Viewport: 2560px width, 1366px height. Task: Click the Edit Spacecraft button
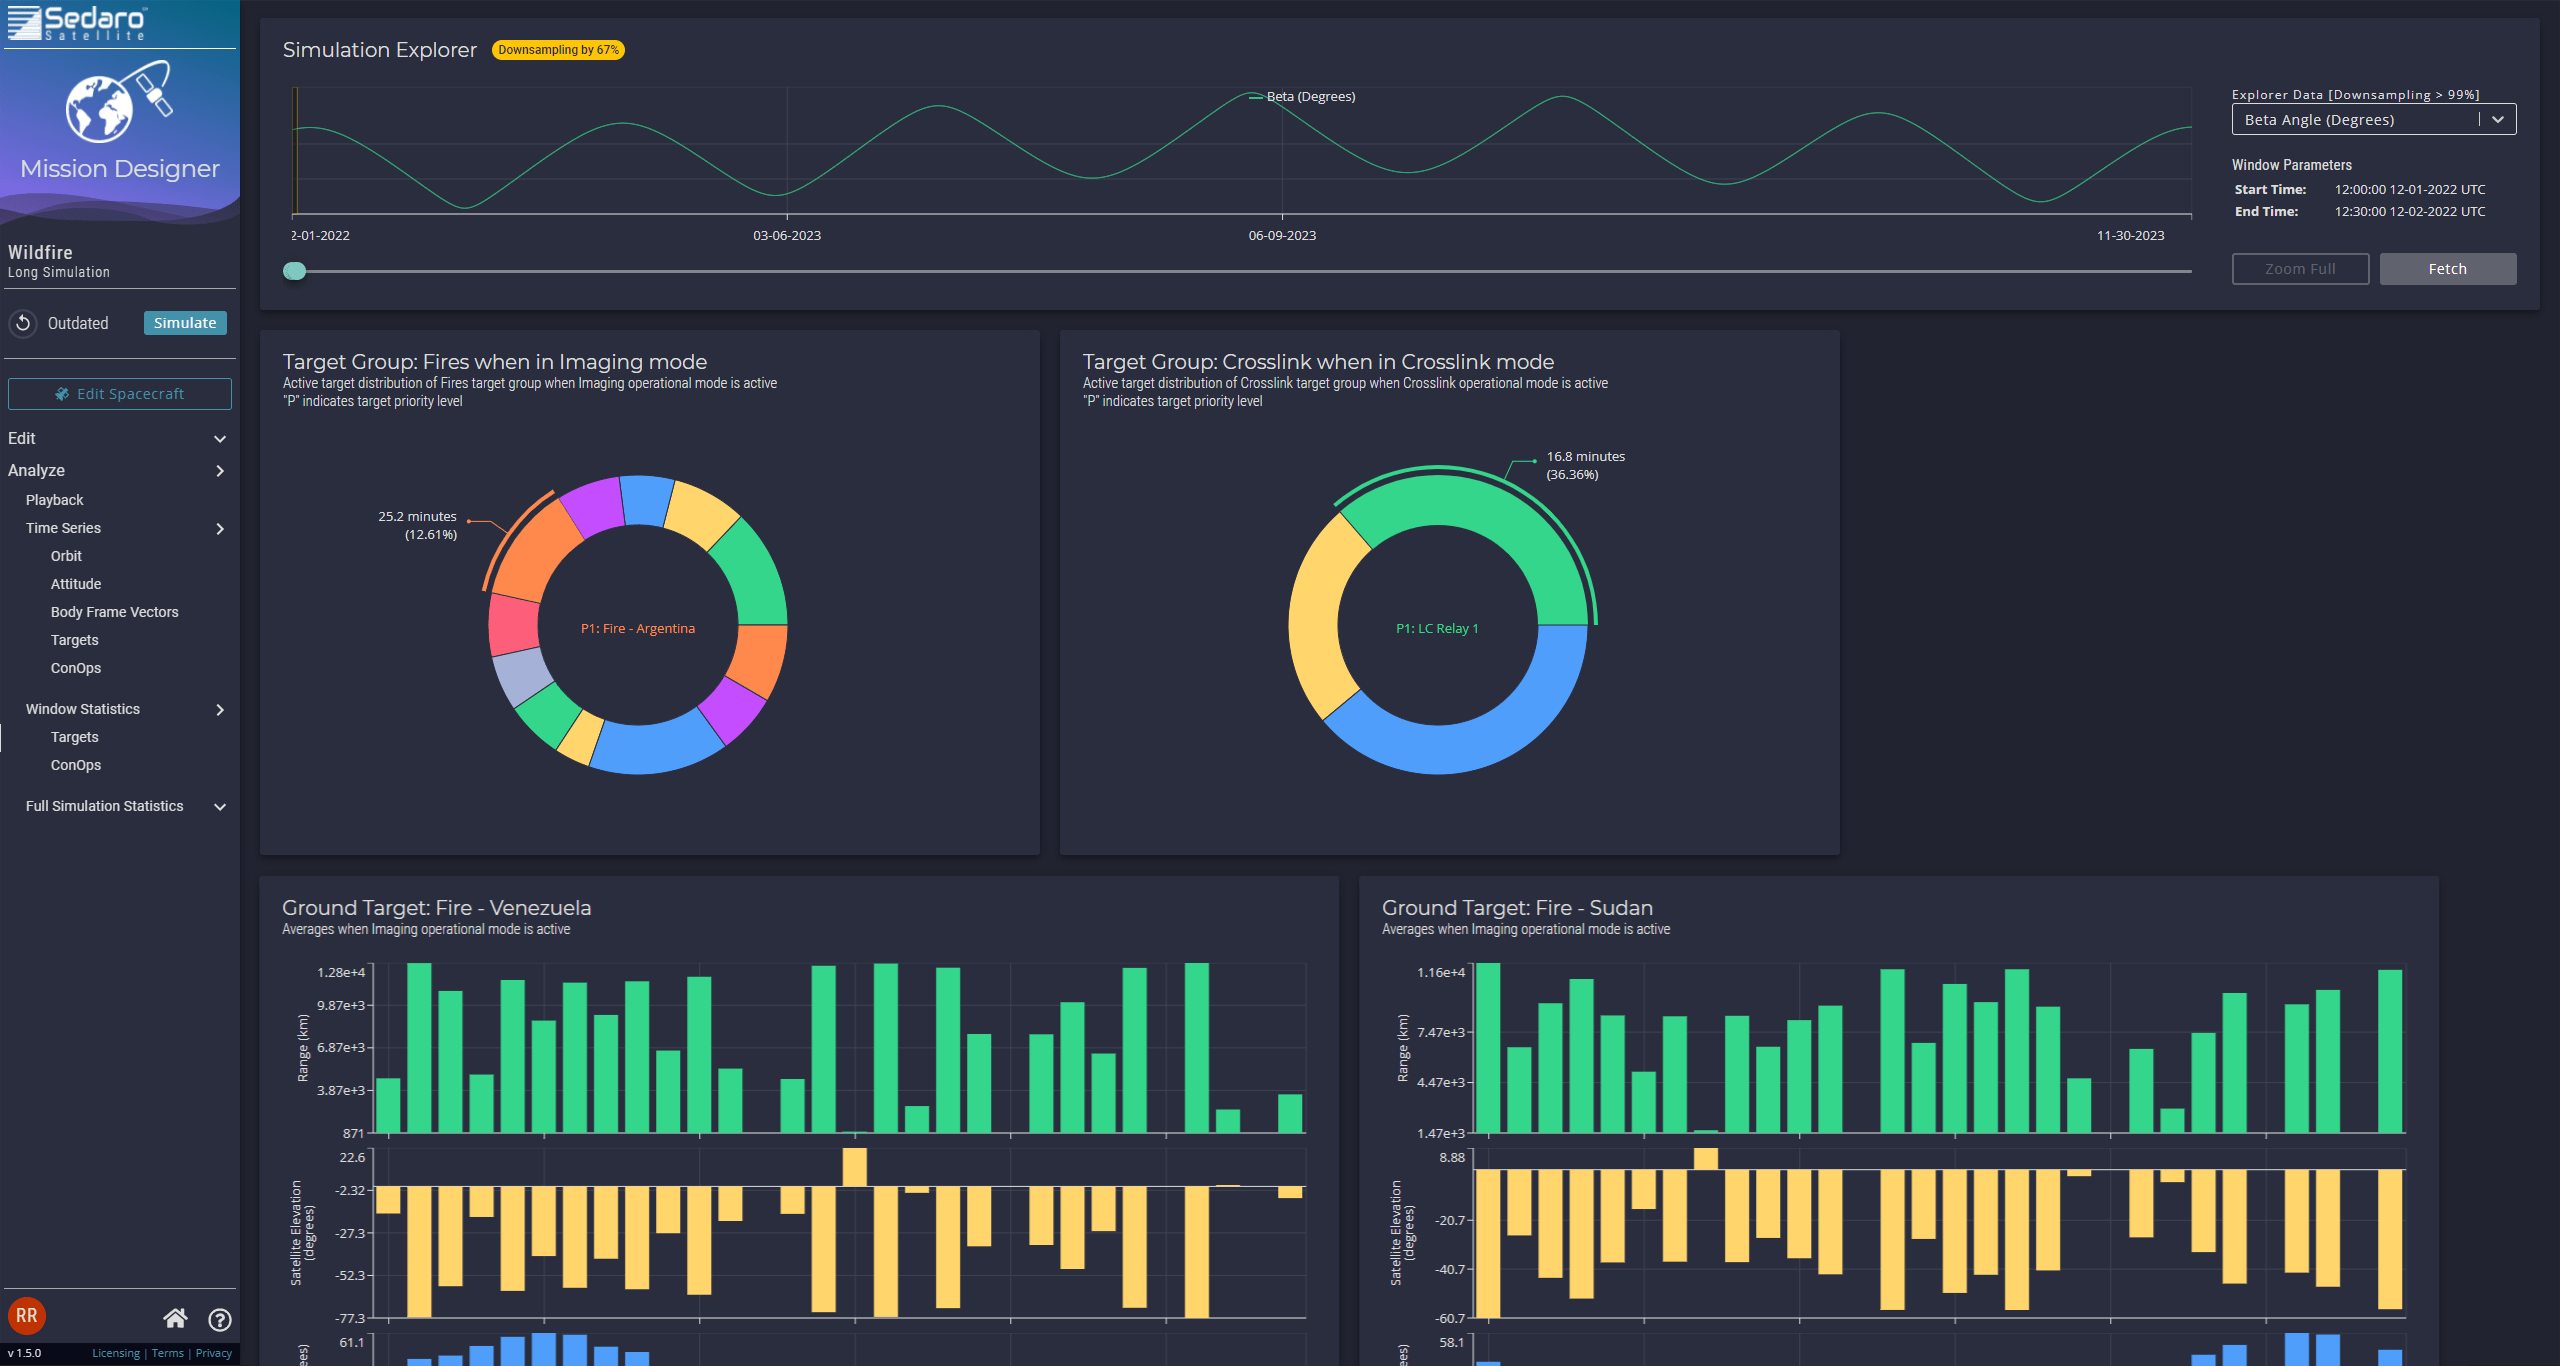tap(120, 394)
